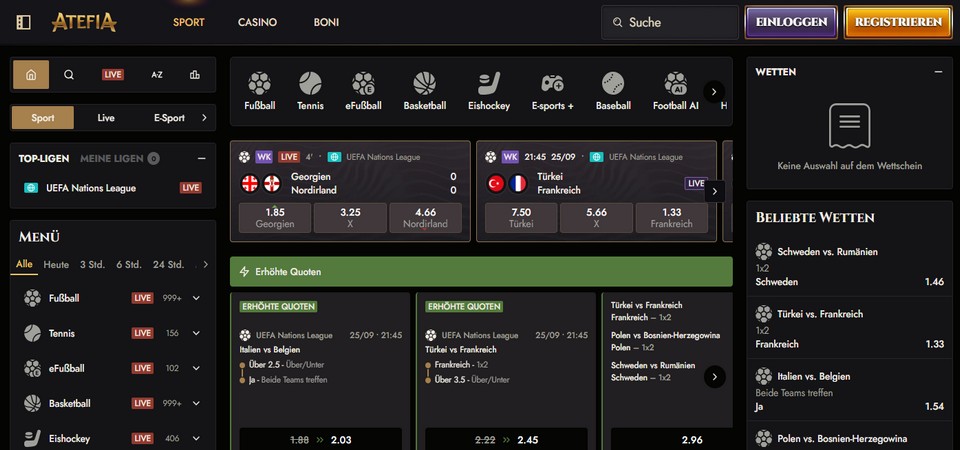Pick Ja 1.54 for Italien vs. Belgien
Image resolution: width=960 pixels, height=450 pixels.
point(850,407)
